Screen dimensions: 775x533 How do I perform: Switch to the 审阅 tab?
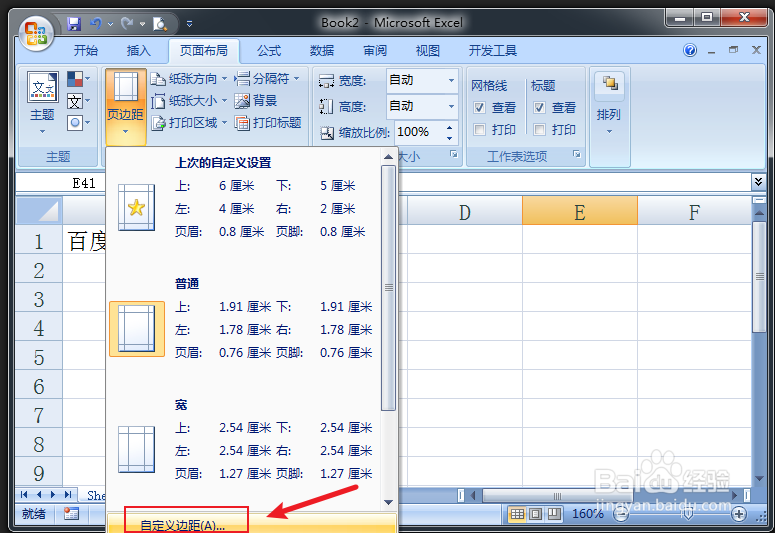375,50
